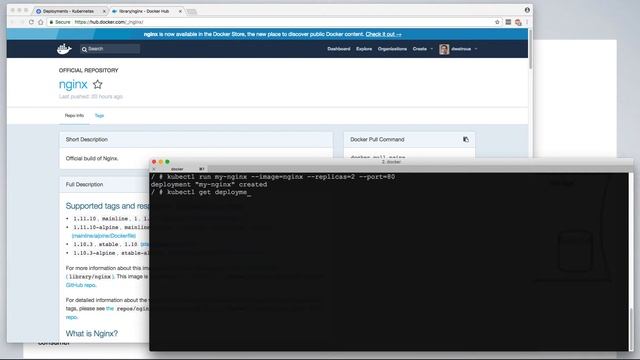The width and height of the screenshot is (640, 360).
Task: Open the Repo Info tab
Action: point(74,116)
